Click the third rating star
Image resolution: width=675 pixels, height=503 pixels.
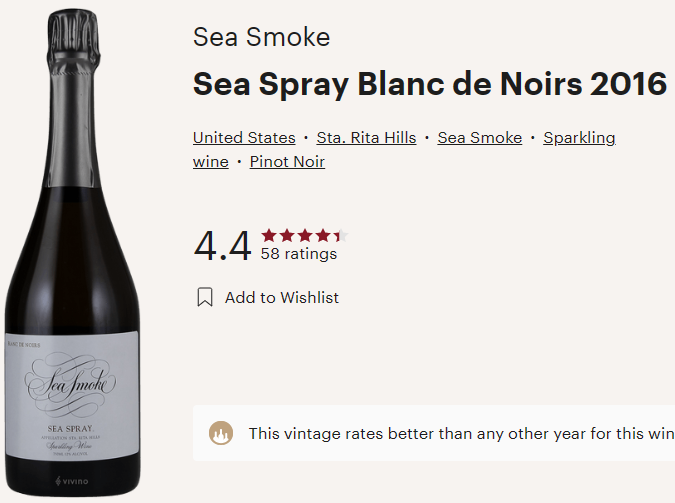pyautogui.click(x=303, y=236)
